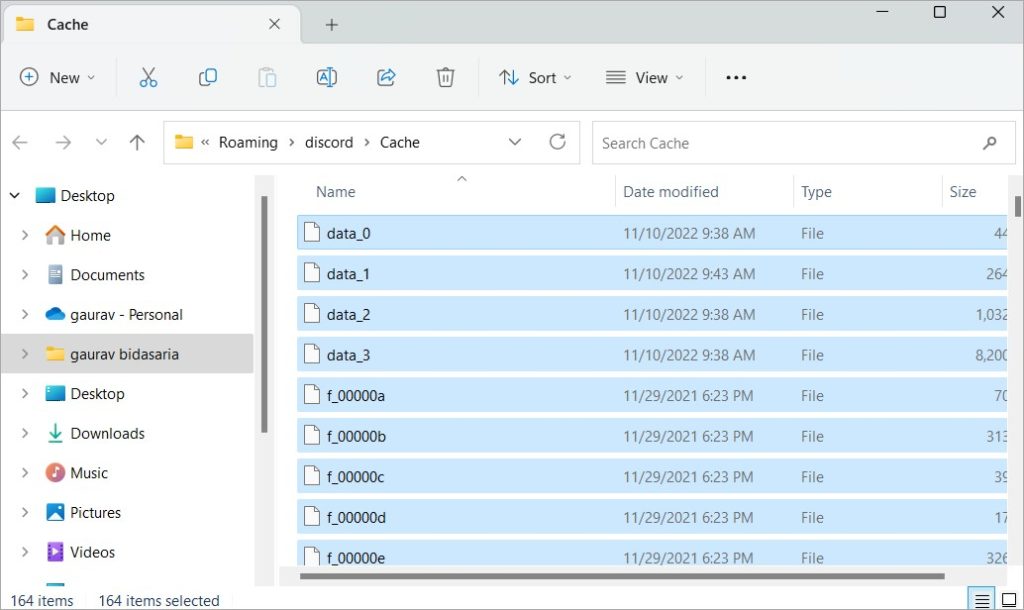Click the Downloads arrow icon in sidebar
This screenshot has width=1024, height=610.
click(x=56, y=433)
